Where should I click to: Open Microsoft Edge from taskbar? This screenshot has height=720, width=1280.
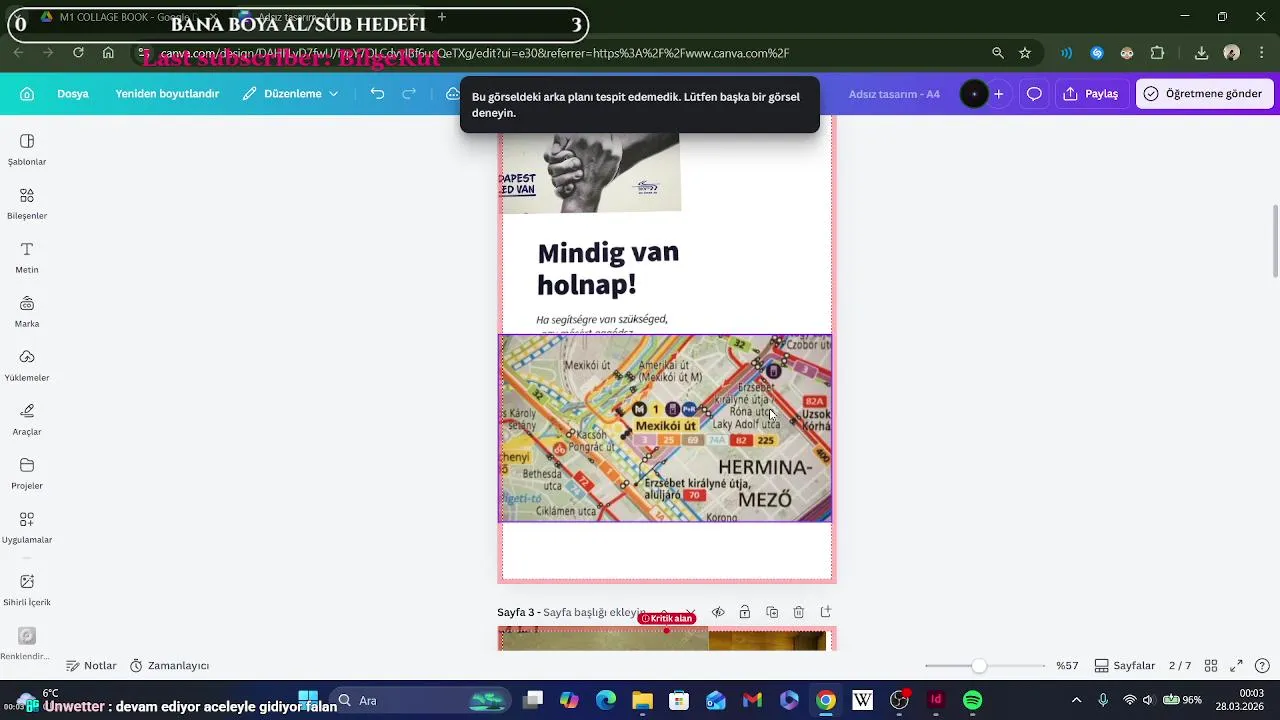pyautogui.click(x=606, y=700)
